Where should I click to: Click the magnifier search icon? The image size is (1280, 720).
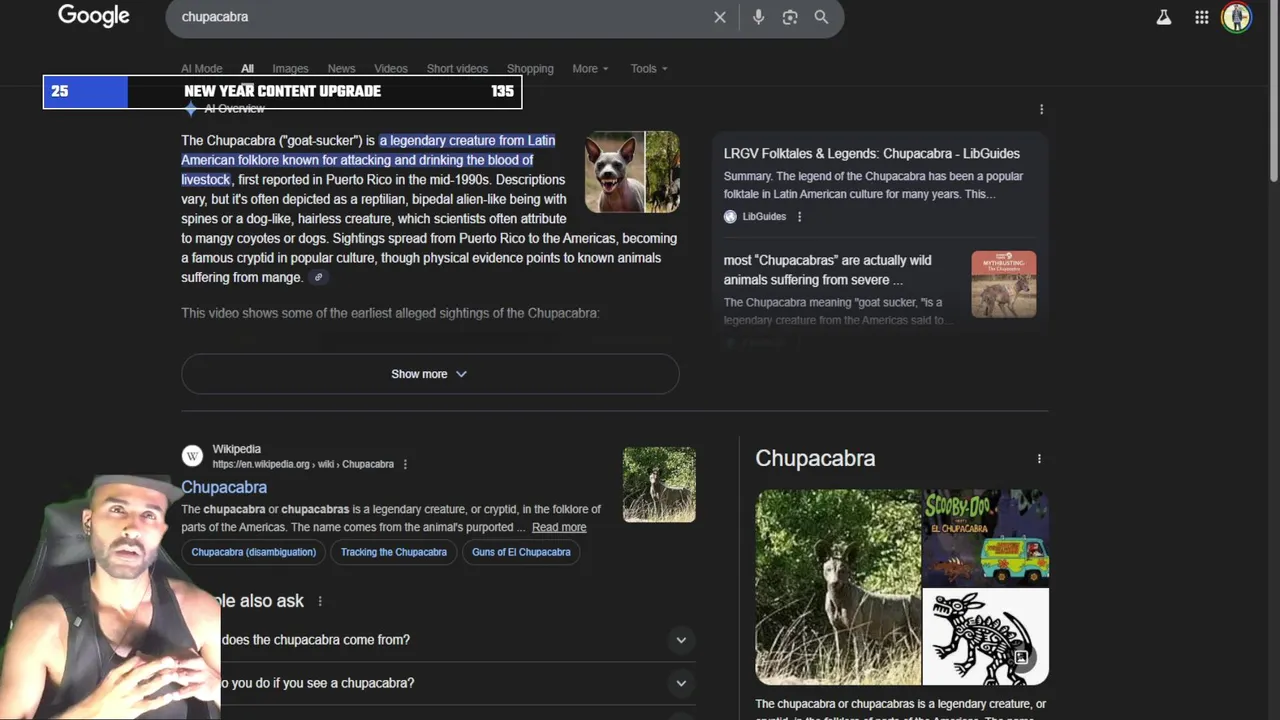[821, 17]
